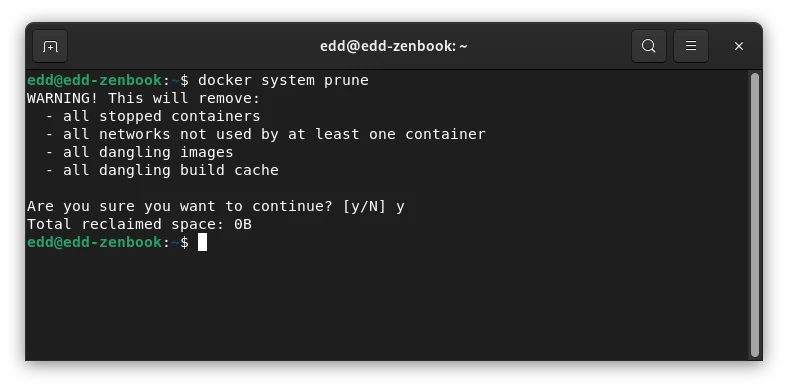Click the Total reclaimed space: 0B line

139,224
